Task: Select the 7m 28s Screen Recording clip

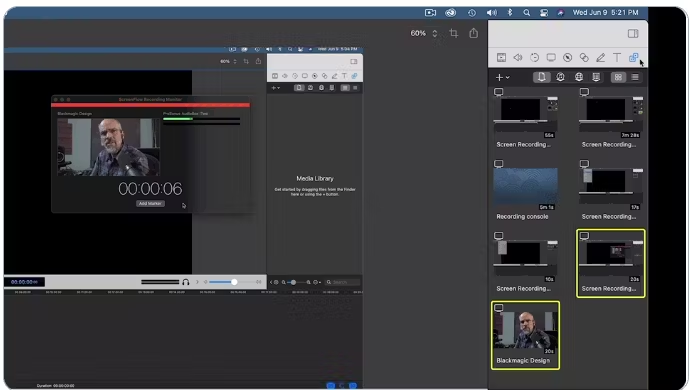Action: (610, 118)
